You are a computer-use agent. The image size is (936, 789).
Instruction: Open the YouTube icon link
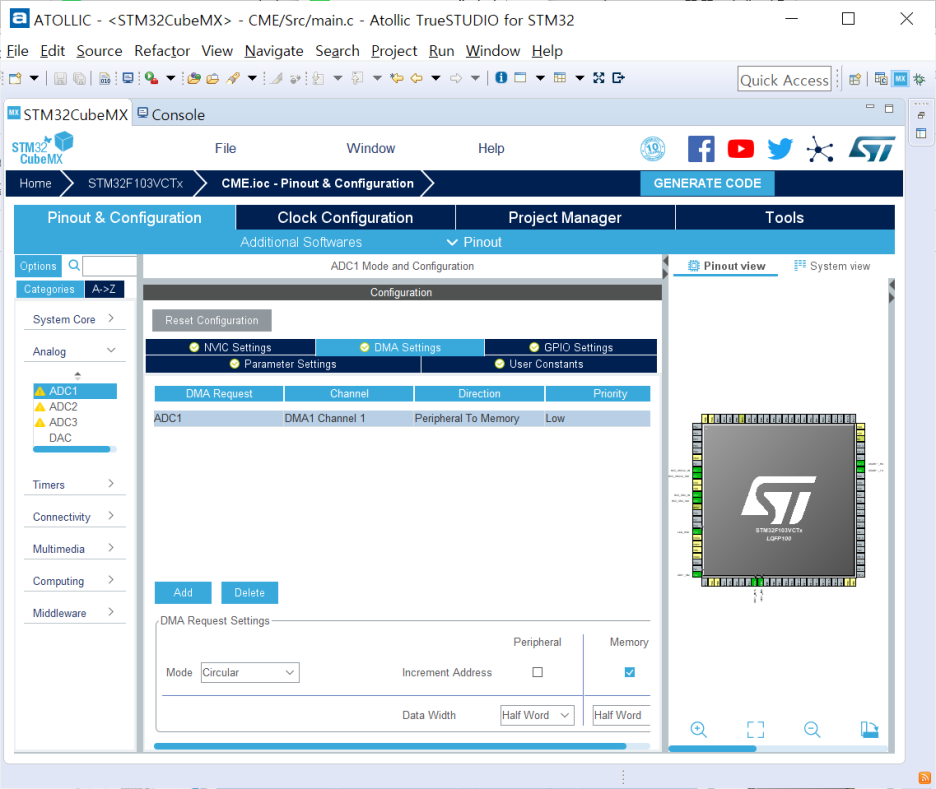point(740,149)
